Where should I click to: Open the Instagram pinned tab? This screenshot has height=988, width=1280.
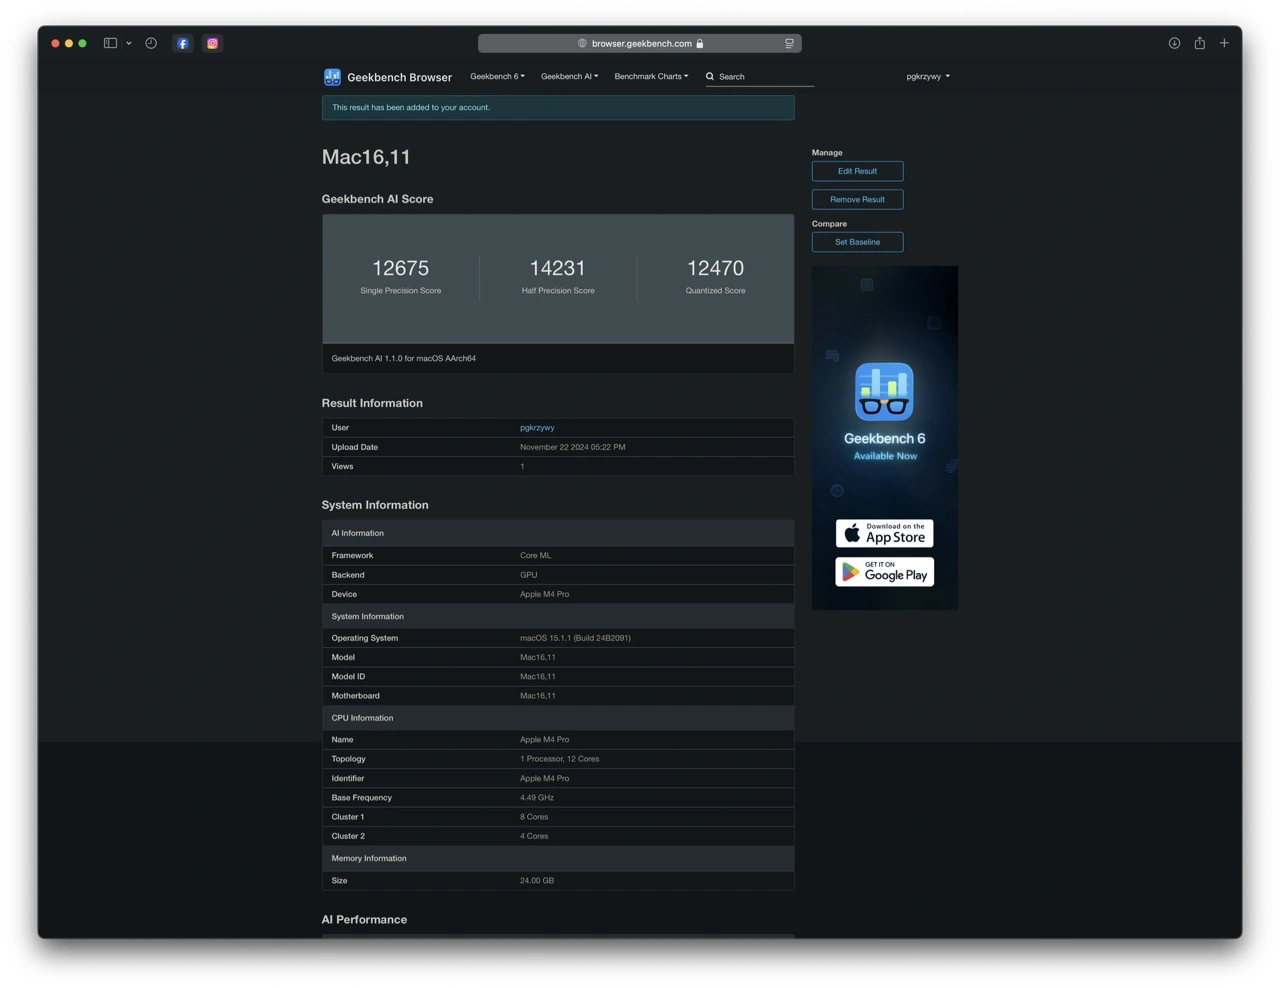(212, 43)
